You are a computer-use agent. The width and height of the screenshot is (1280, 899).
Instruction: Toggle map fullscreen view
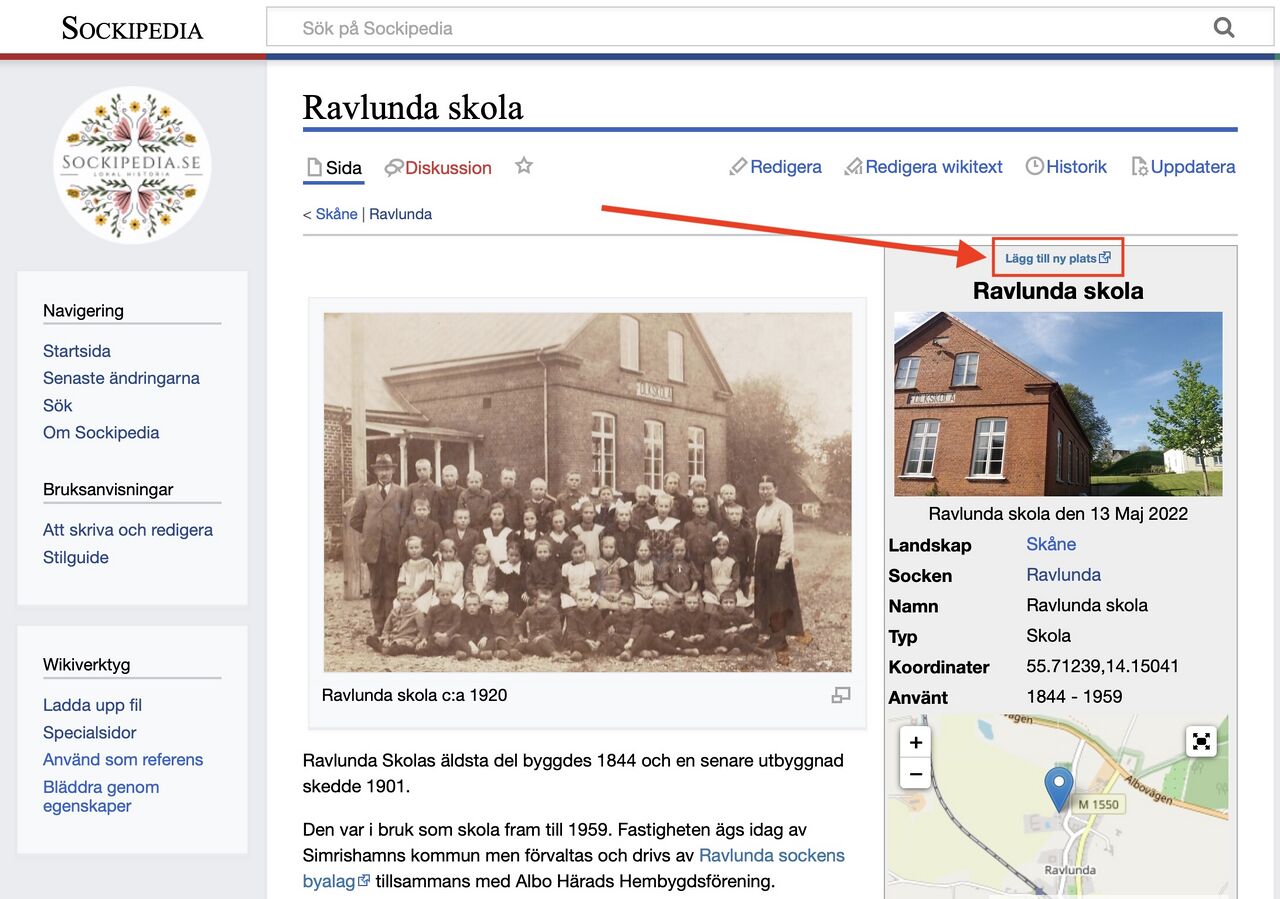1201,741
